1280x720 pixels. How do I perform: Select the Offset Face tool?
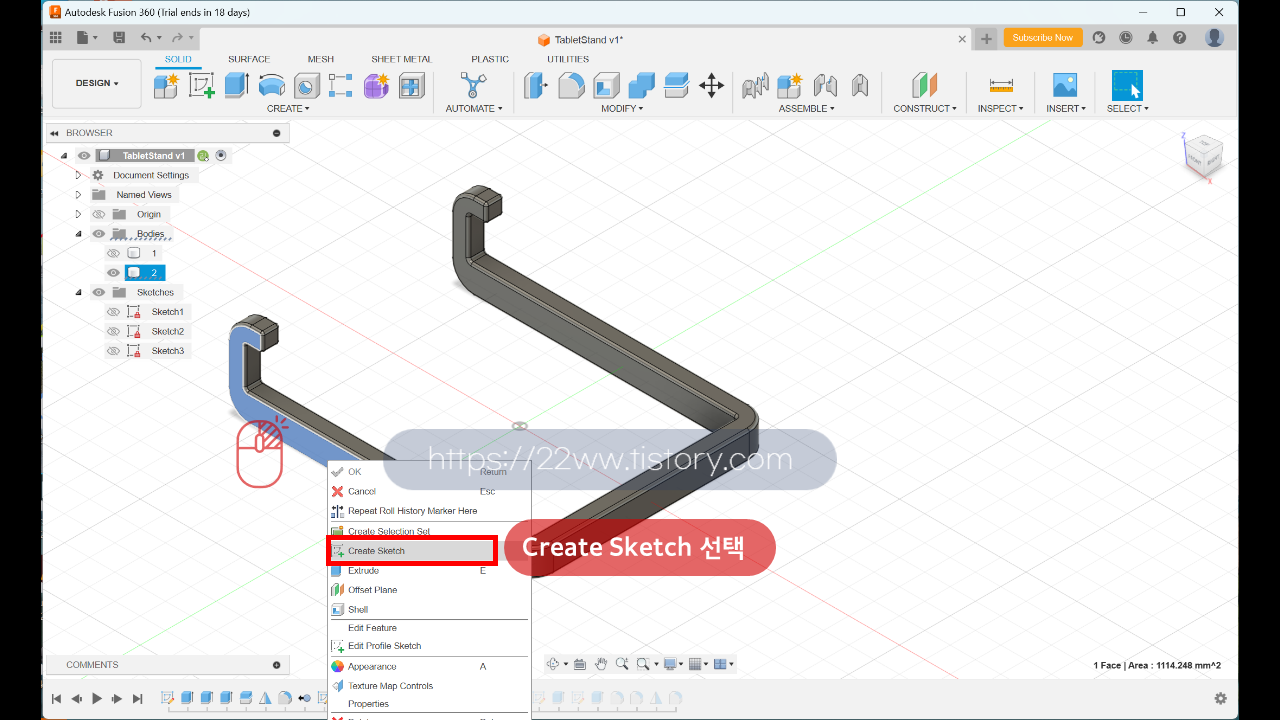pyautogui.click(x=676, y=86)
